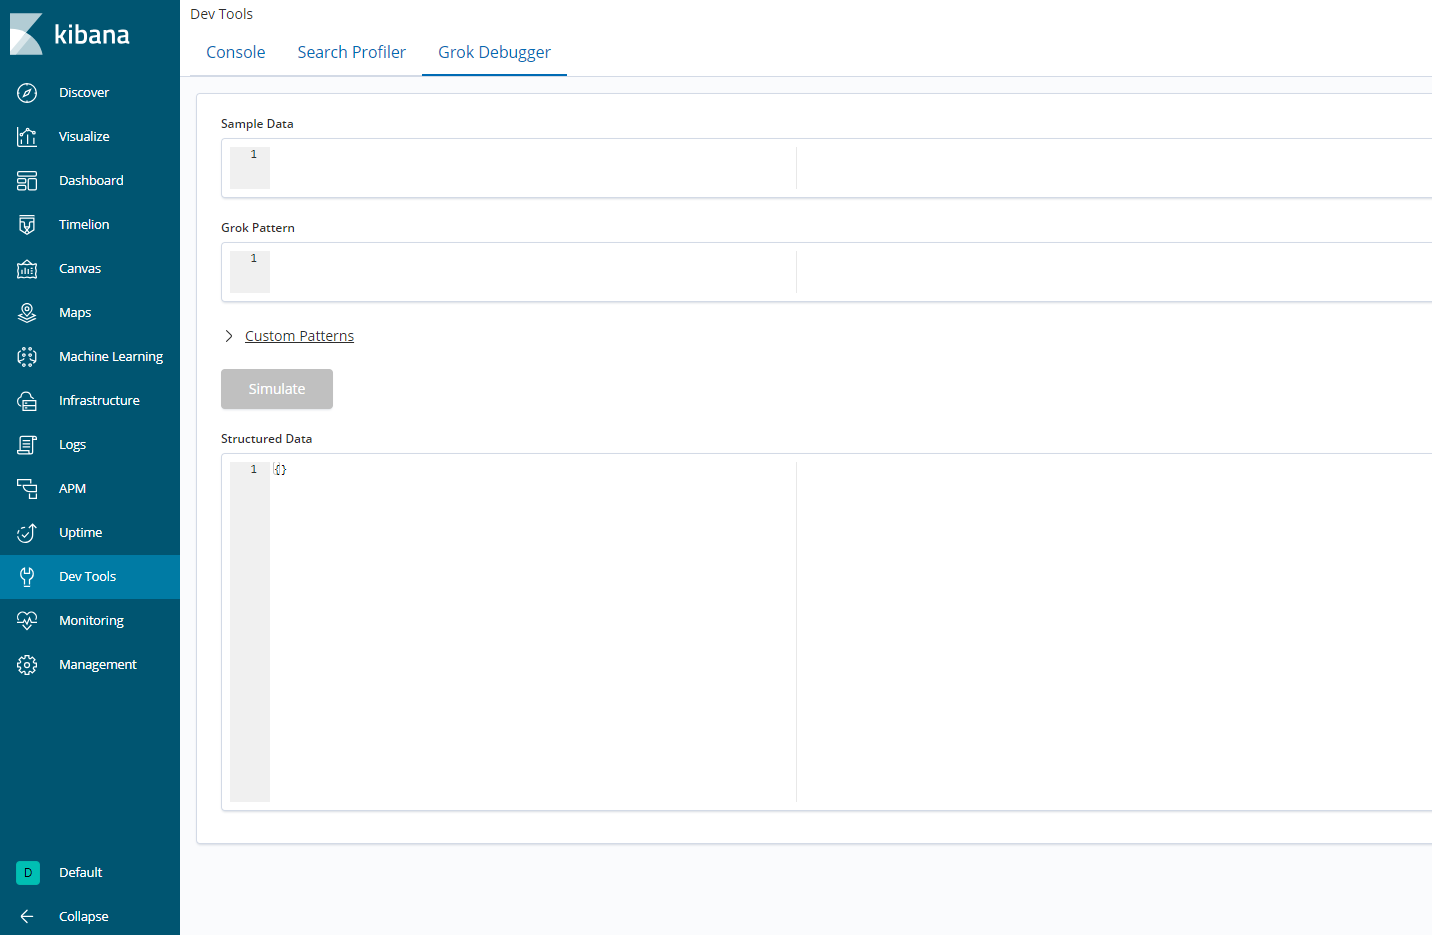Click the kibana wordmark text
This screenshot has width=1432, height=935.
click(92, 35)
